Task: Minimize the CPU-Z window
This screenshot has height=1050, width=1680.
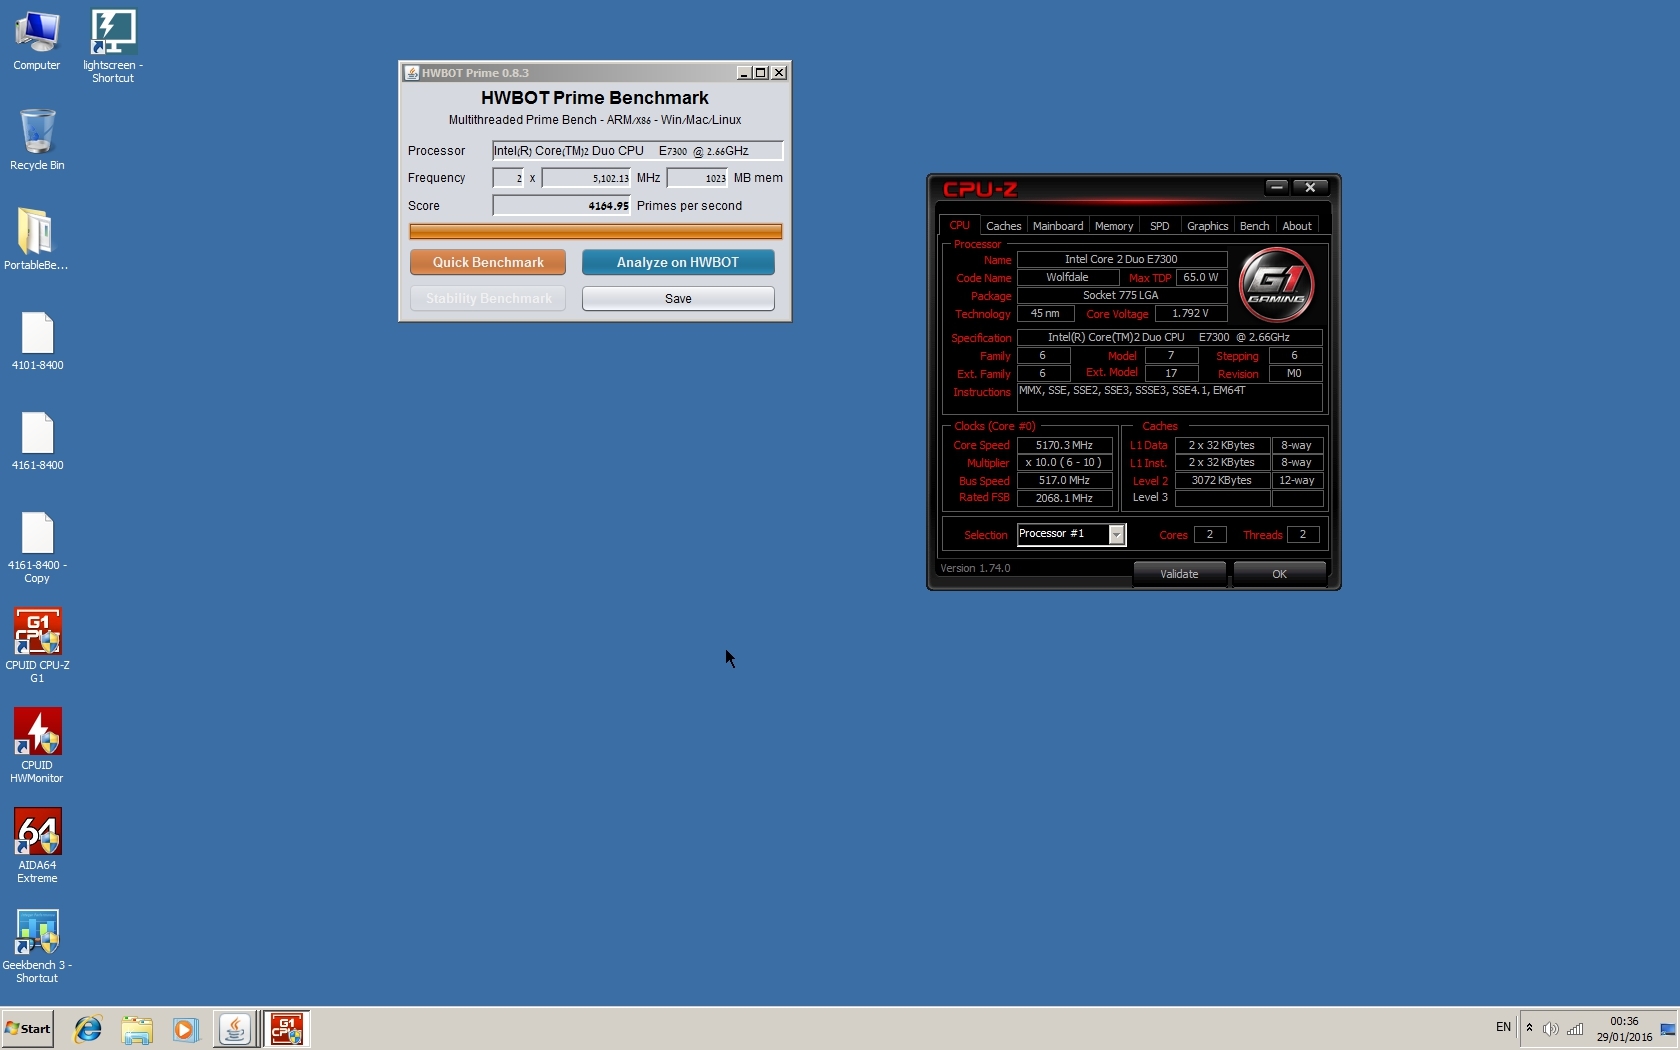Action: tap(1277, 188)
